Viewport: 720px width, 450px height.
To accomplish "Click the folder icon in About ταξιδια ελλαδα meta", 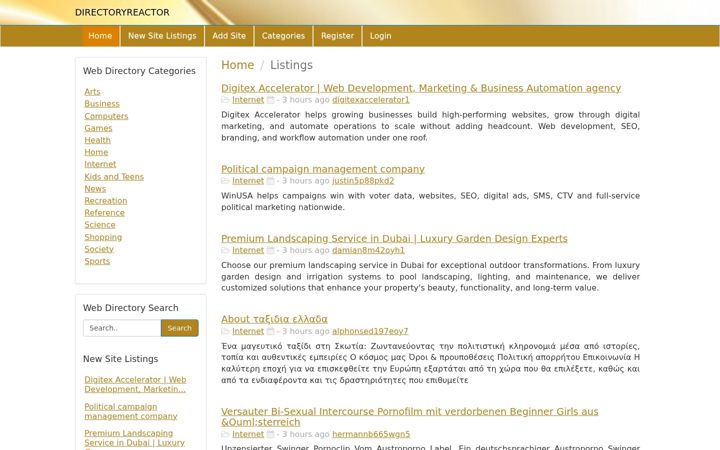I will [225, 331].
